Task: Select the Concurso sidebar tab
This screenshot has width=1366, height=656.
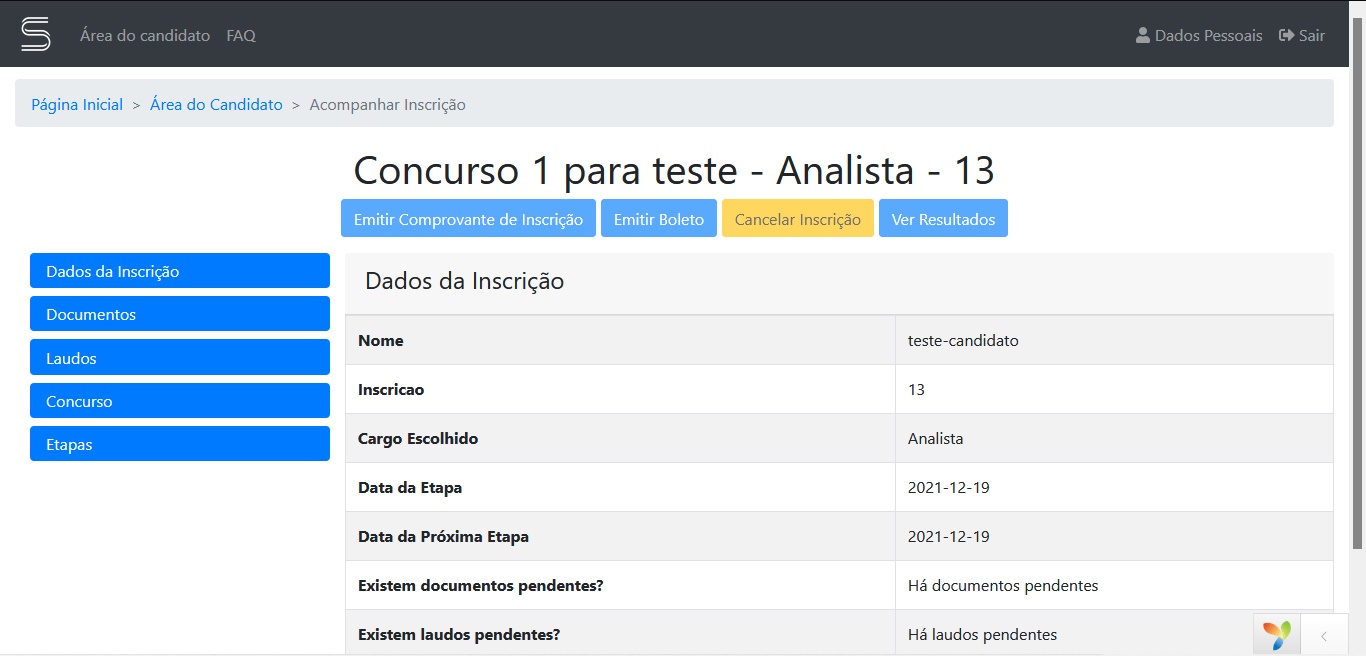Action: point(180,401)
